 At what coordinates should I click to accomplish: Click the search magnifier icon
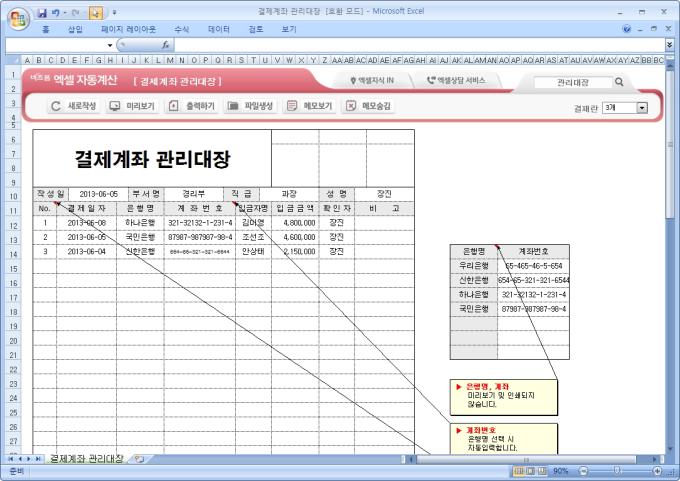coord(619,82)
